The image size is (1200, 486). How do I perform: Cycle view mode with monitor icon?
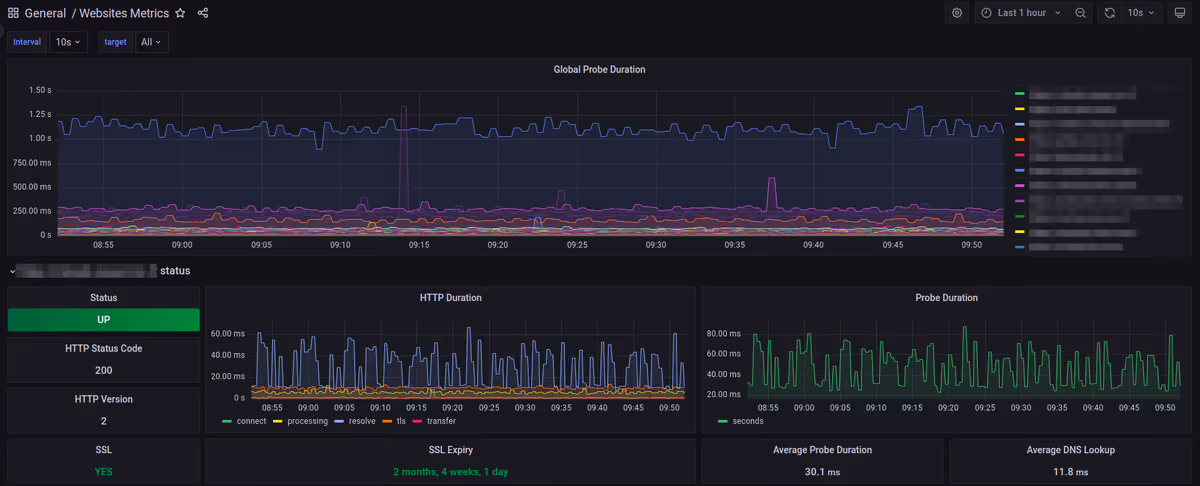click(1179, 13)
